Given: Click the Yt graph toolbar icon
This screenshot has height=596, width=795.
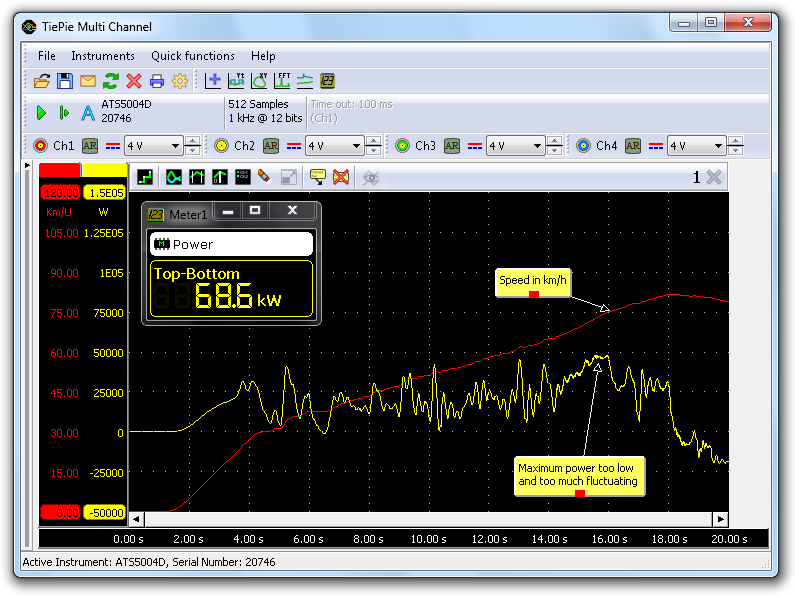Looking at the screenshot, I should pos(236,81).
